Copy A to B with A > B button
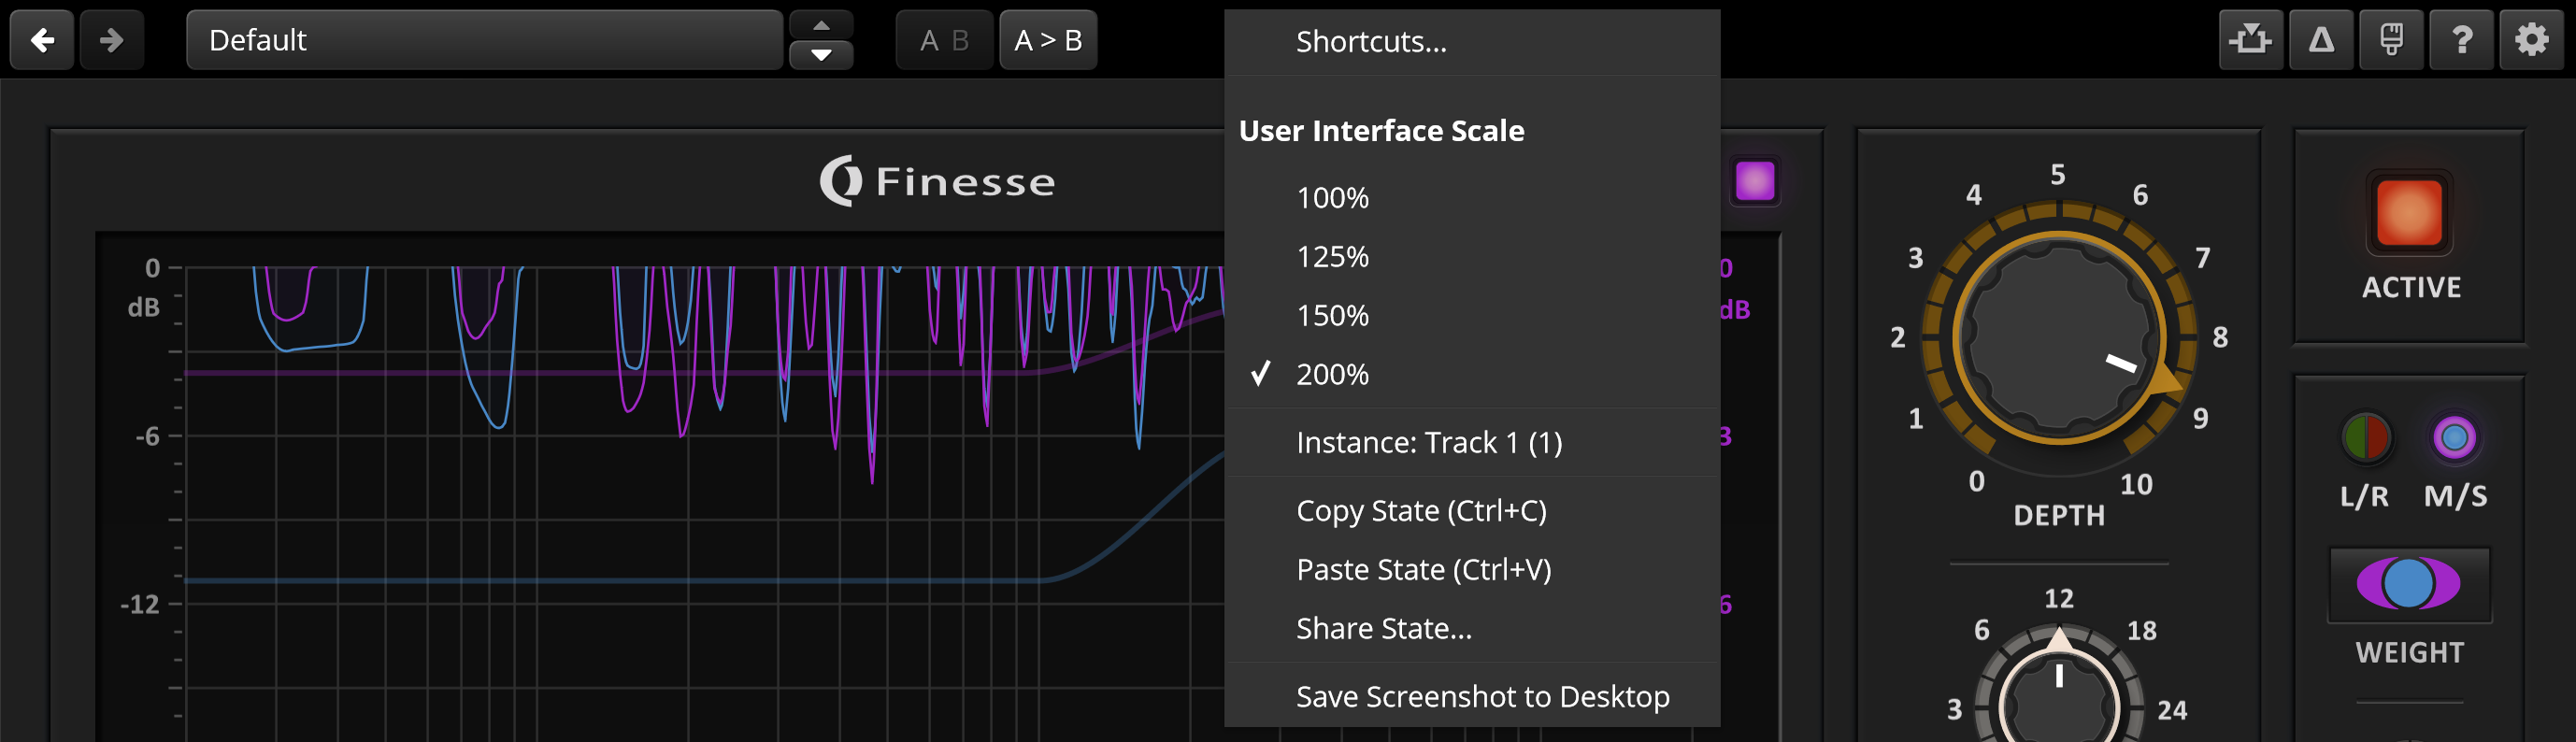 tap(1048, 40)
